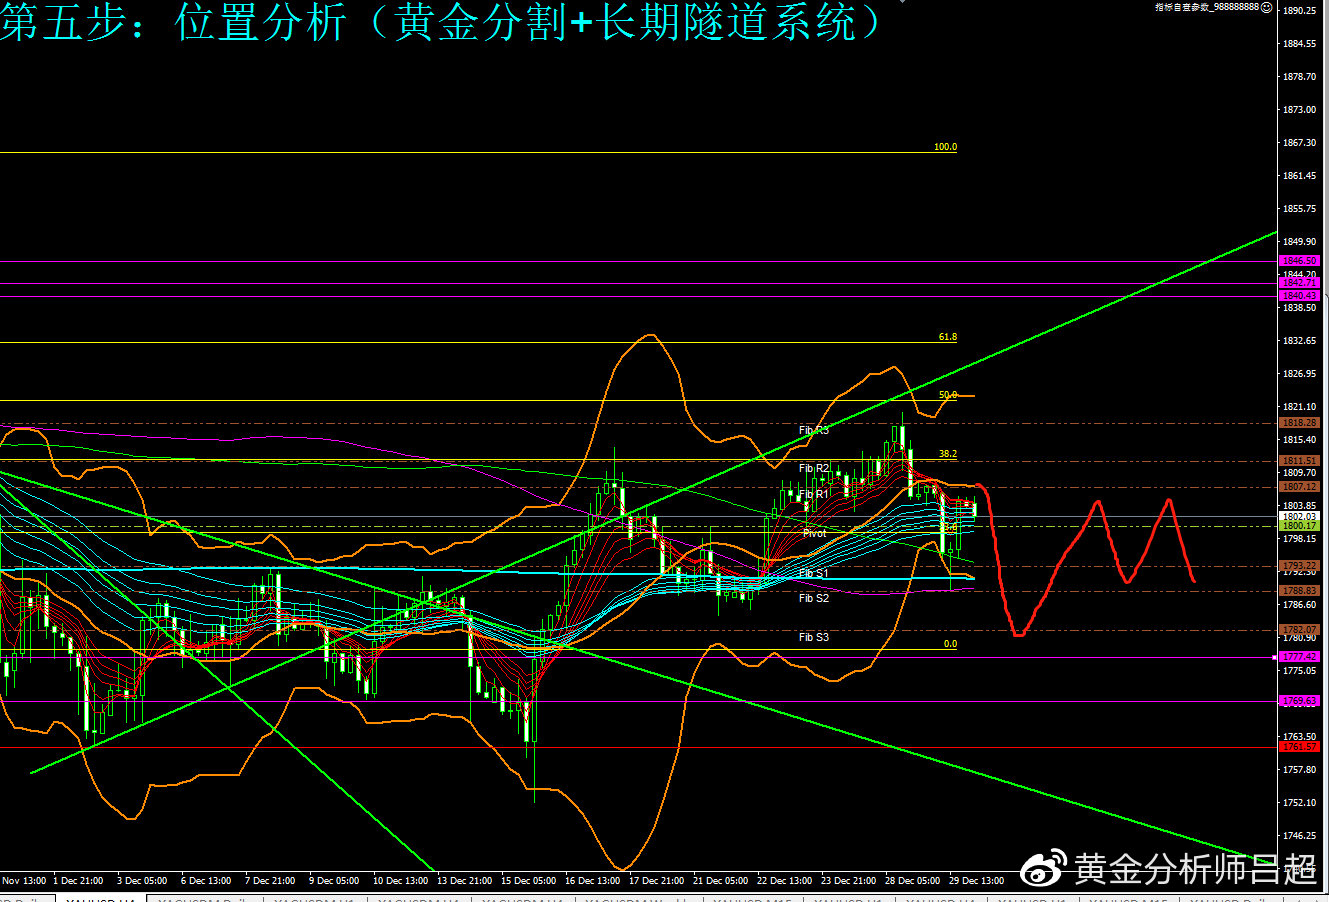The image size is (1329, 902).
Task: Click the 1890.25 price scale value
Action: coord(1299,11)
